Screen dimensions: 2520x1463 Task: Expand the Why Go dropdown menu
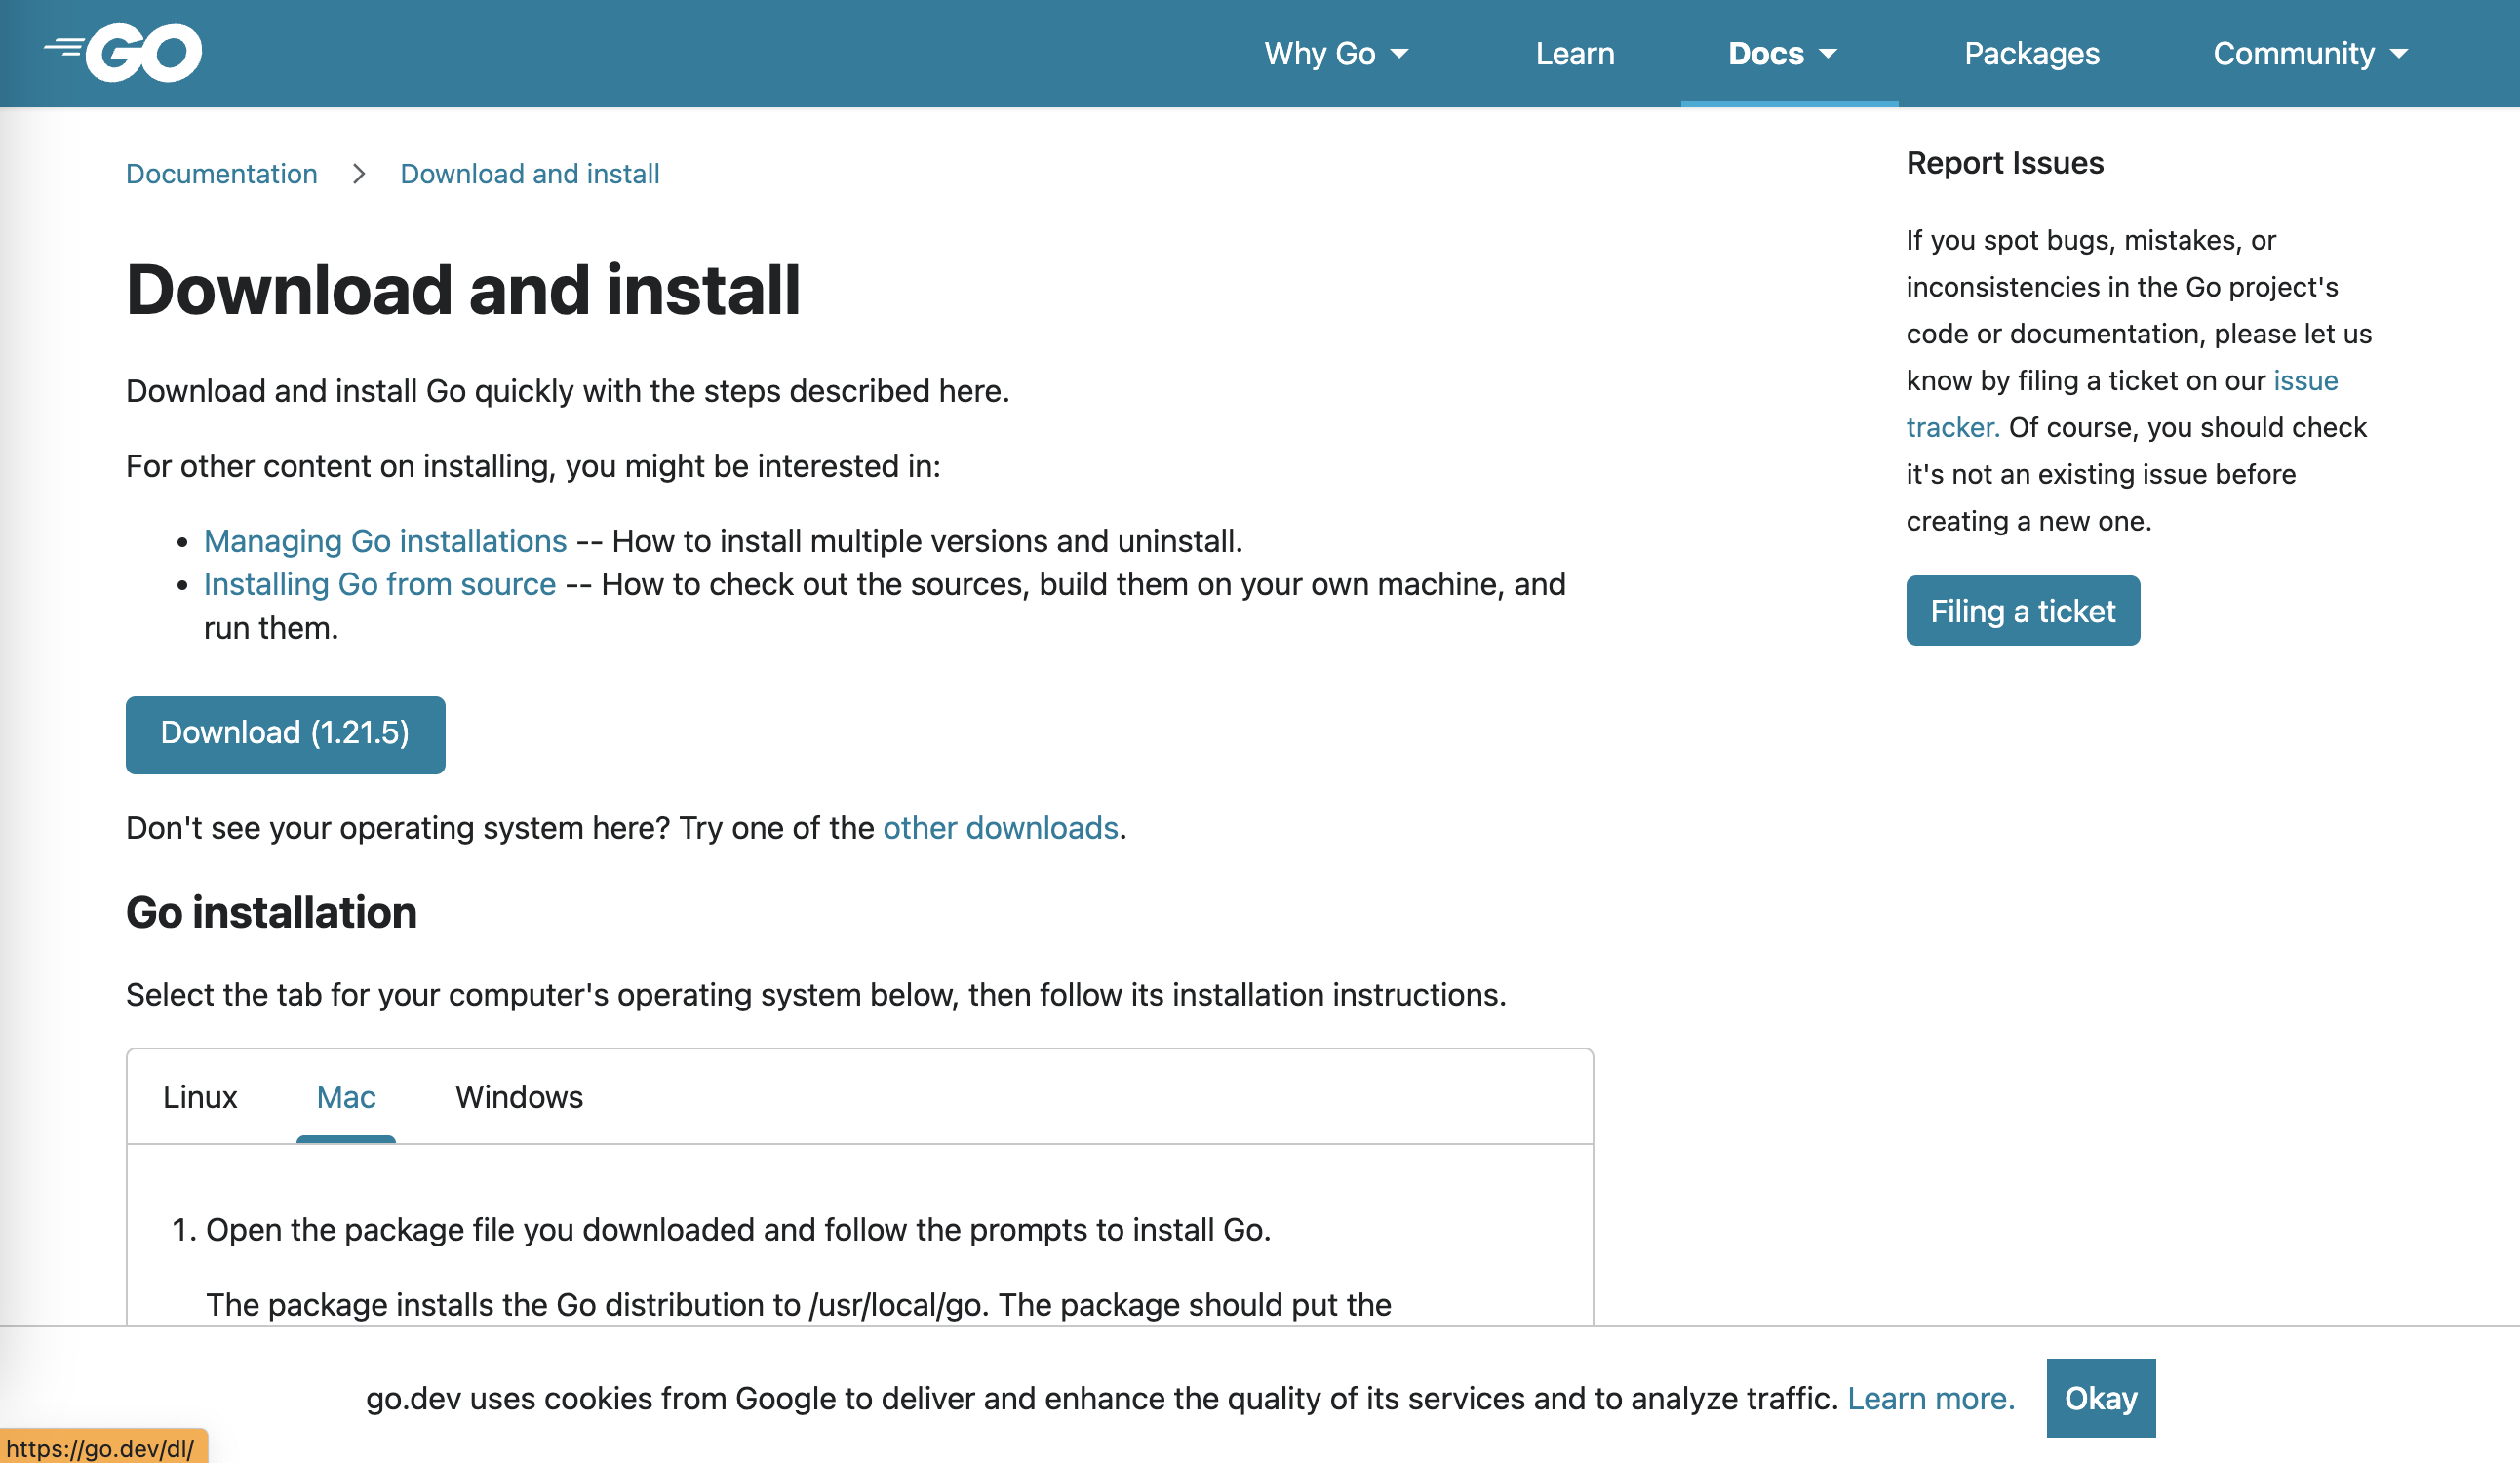pyautogui.click(x=1335, y=53)
